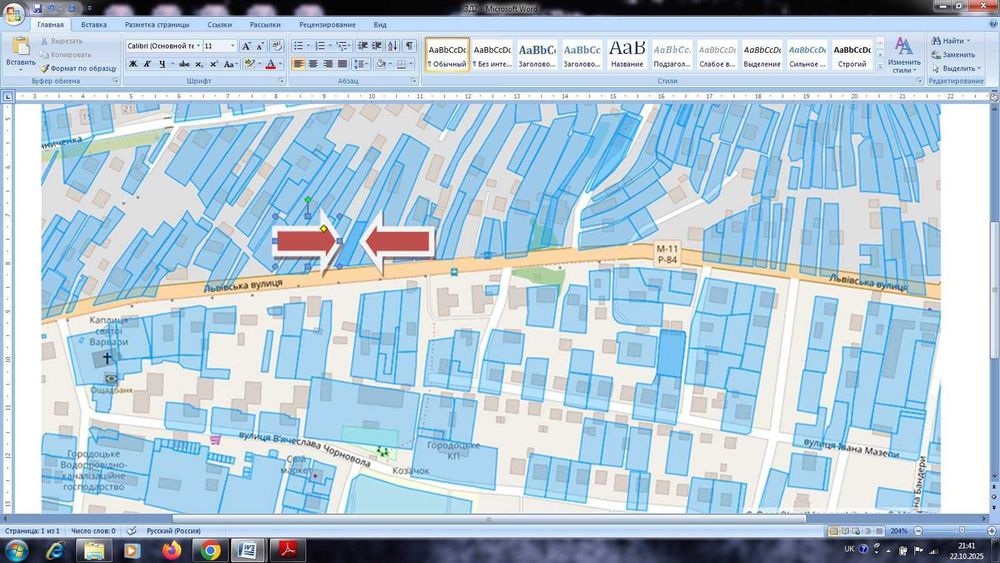The height and width of the screenshot is (563, 1000).
Task: Toggle italic К formatting
Action: (147, 64)
